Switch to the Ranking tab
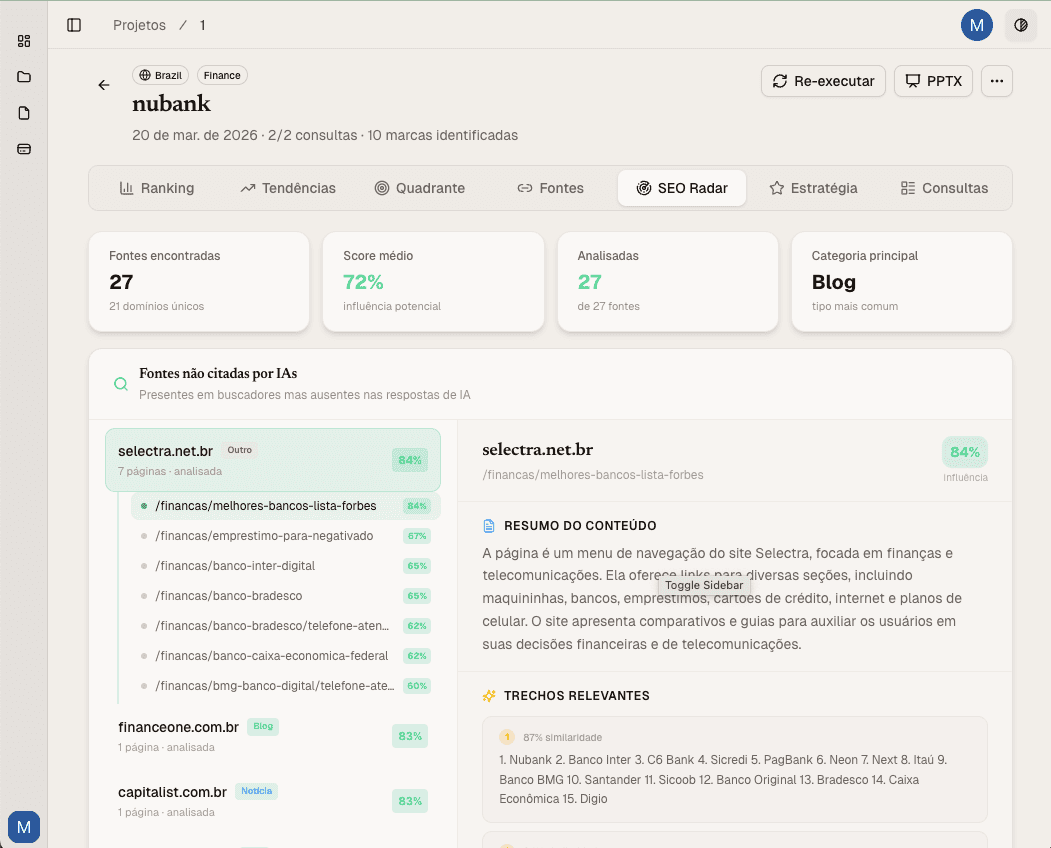 pos(157,188)
